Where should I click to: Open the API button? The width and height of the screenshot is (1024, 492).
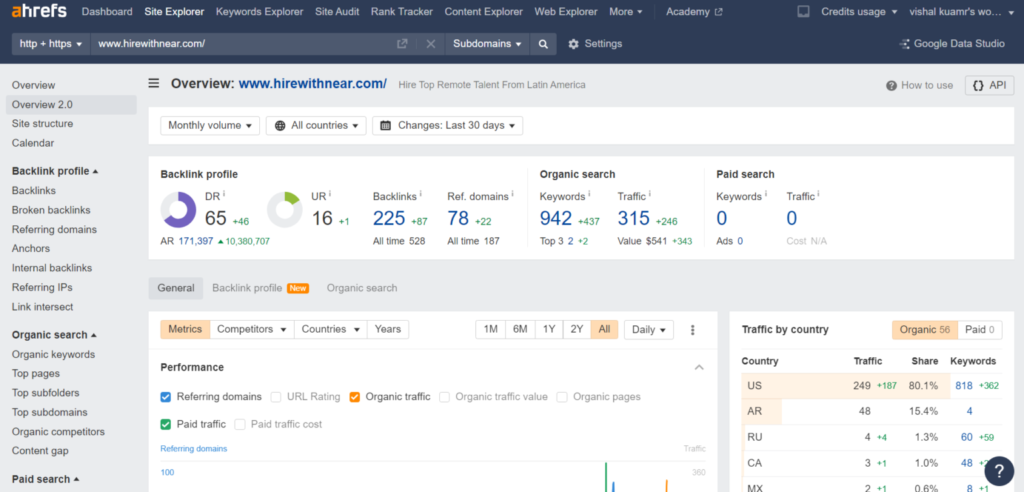tap(989, 85)
